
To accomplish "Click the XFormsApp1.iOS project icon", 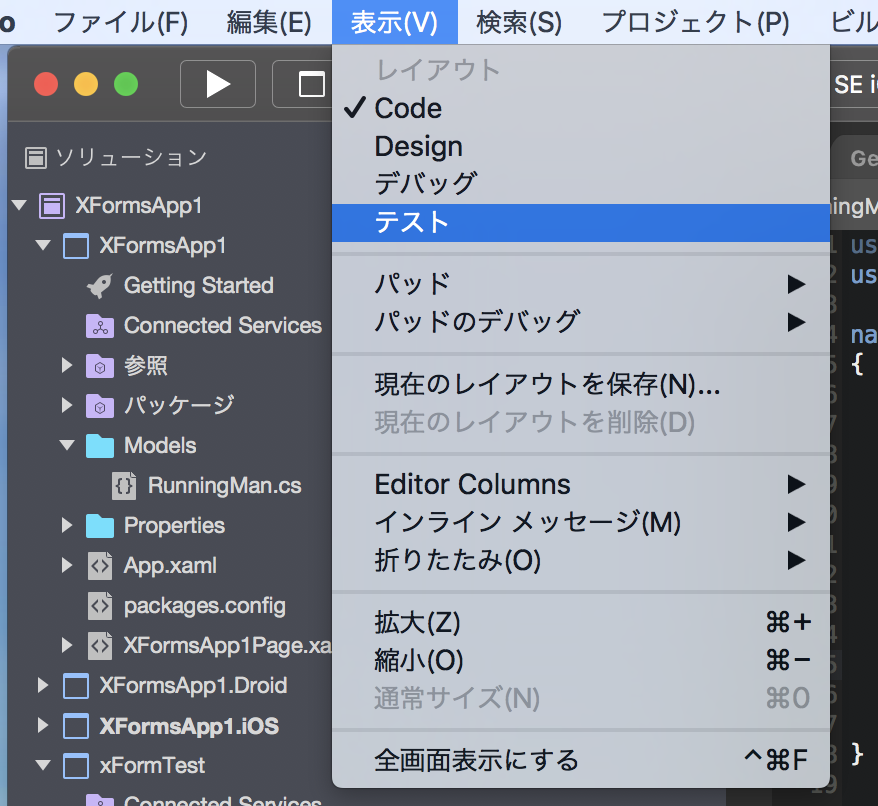I will click(x=76, y=726).
